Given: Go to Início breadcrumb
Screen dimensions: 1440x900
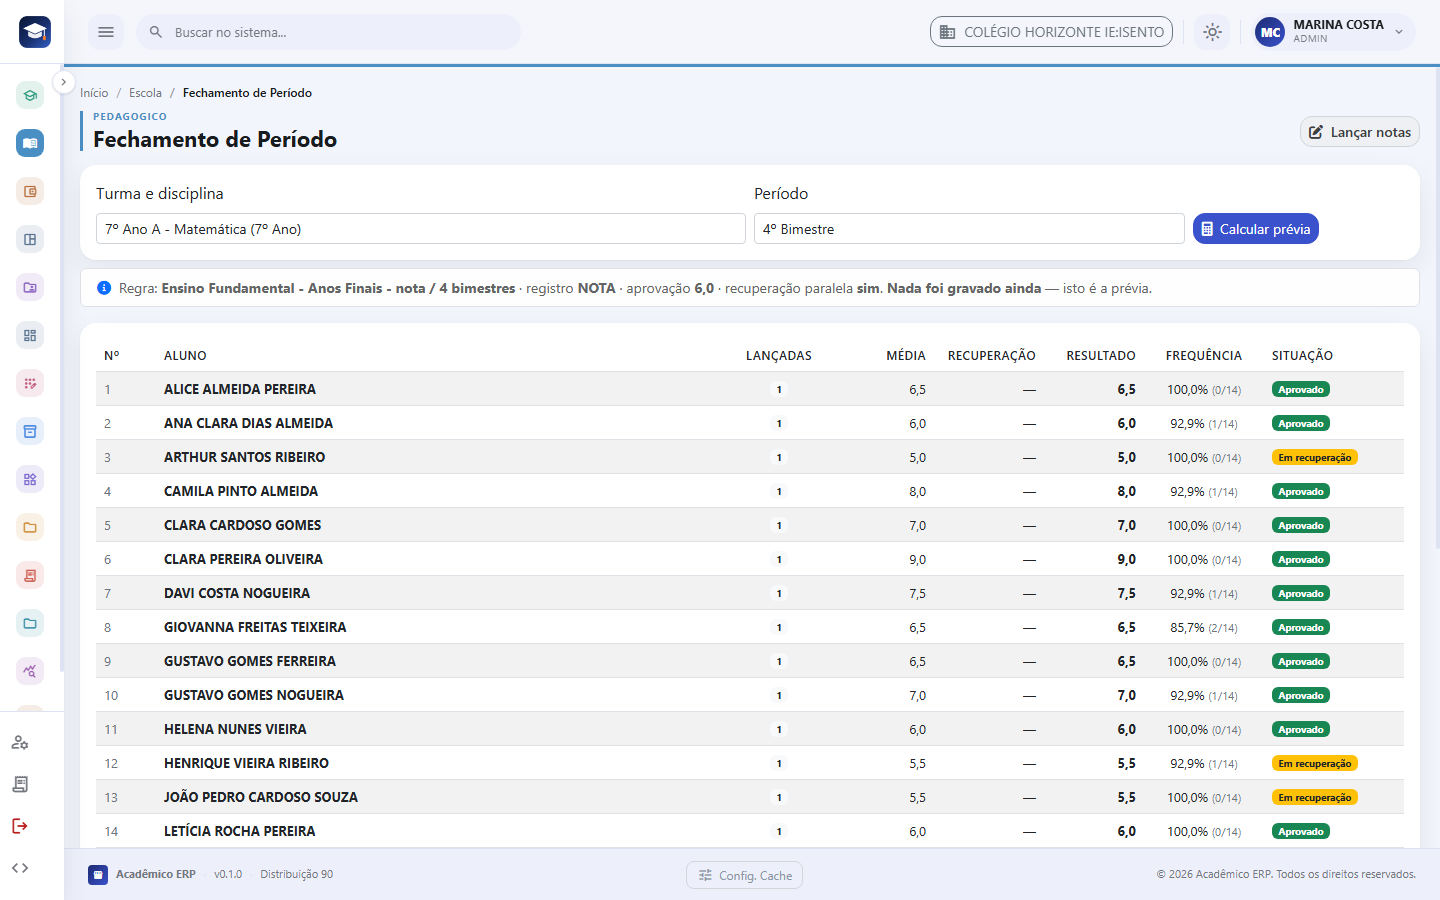Looking at the screenshot, I should pyautogui.click(x=94, y=93).
